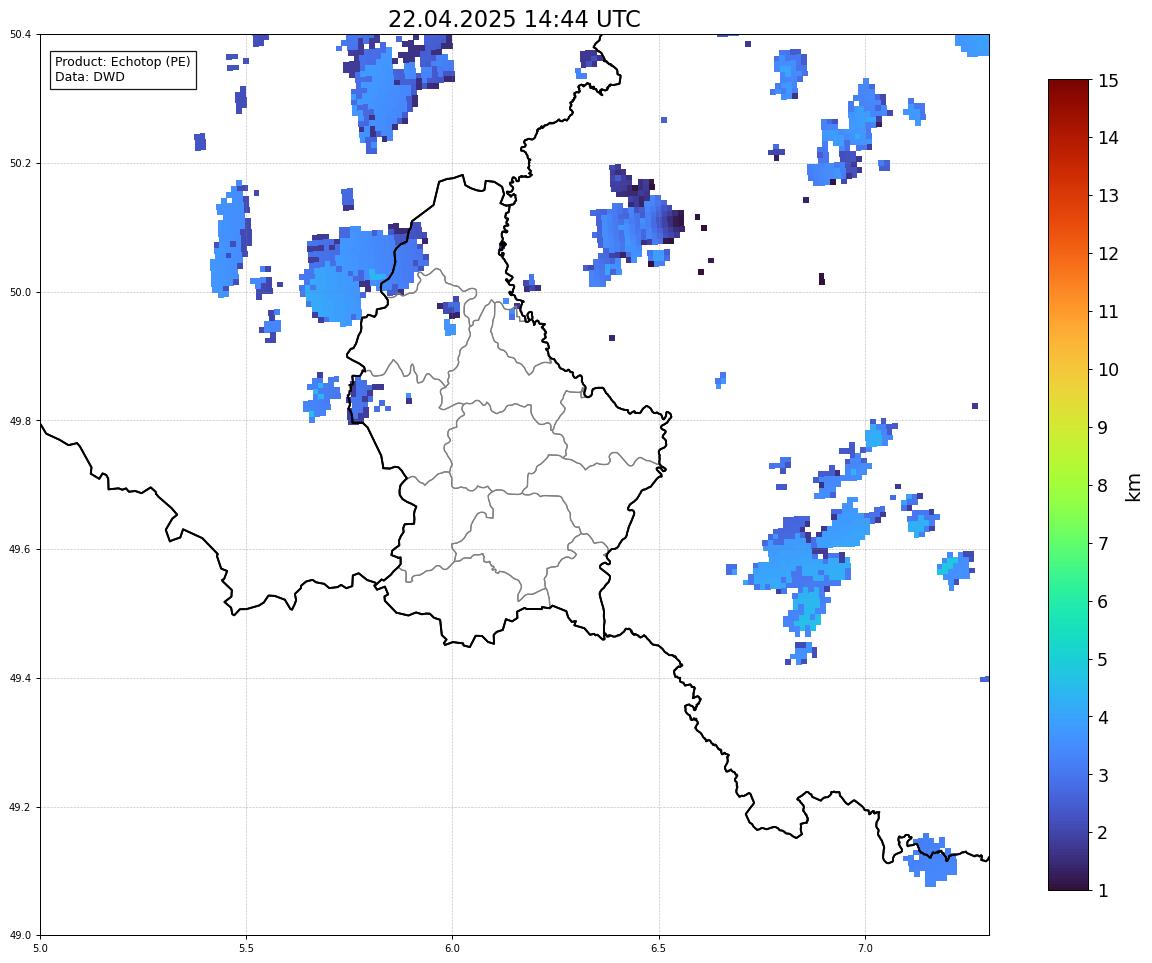Click the colorbar label '7'
Image resolution: width=1152 pixels, height=963 pixels.
click(1103, 544)
